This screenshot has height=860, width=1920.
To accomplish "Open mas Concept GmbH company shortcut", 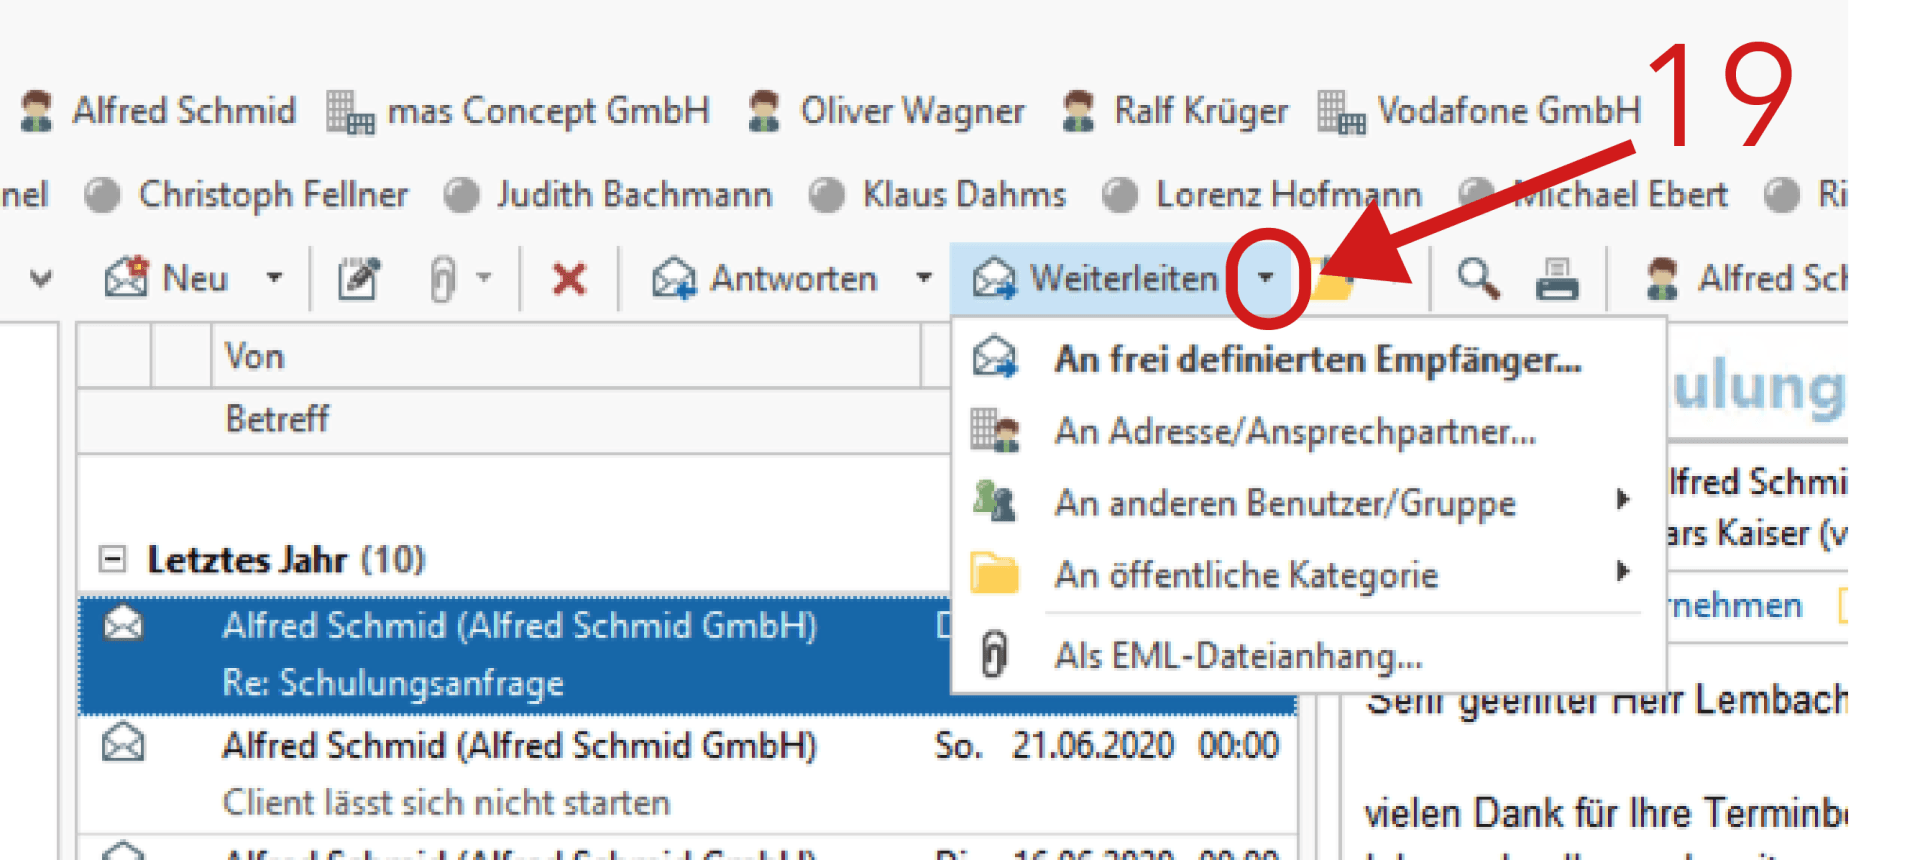I will (x=518, y=110).
